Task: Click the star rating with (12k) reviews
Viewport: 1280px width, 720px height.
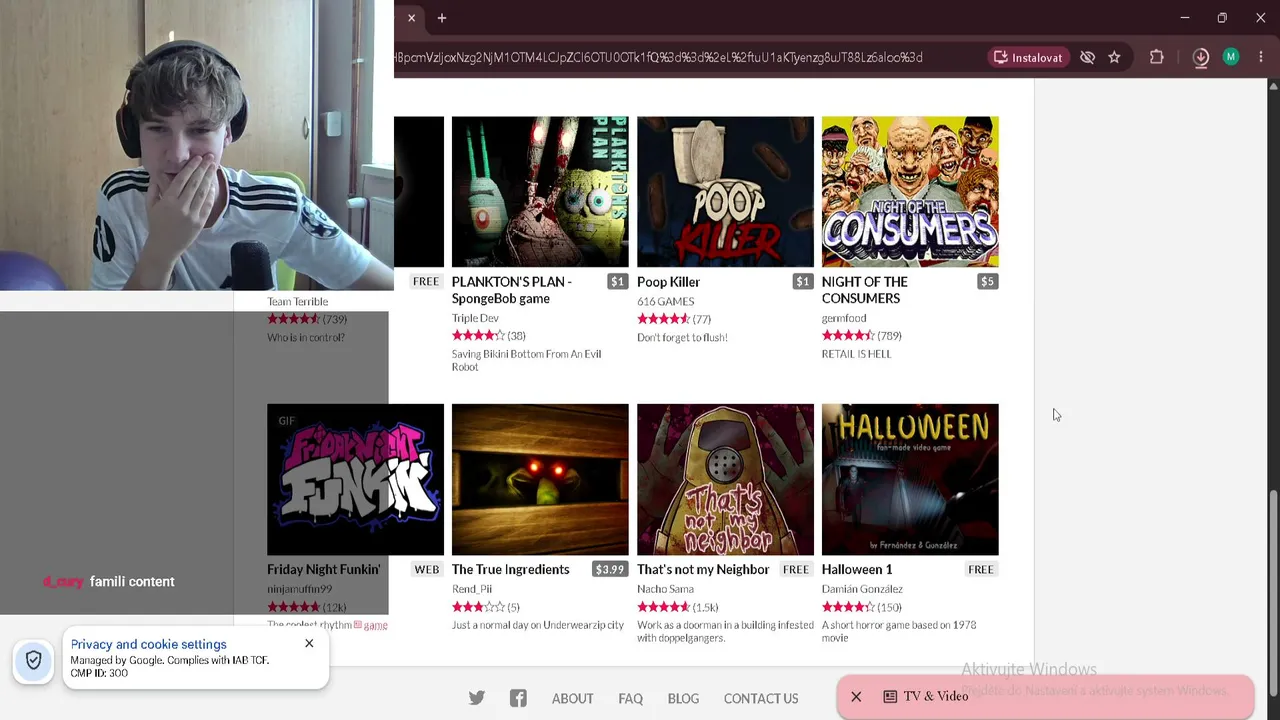Action: pyautogui.click(x=307, y=607)
